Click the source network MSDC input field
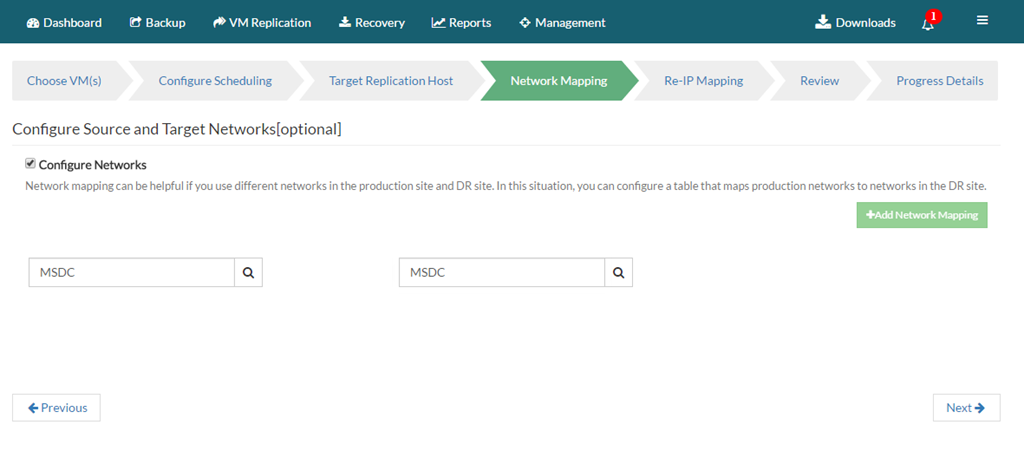 132,273
